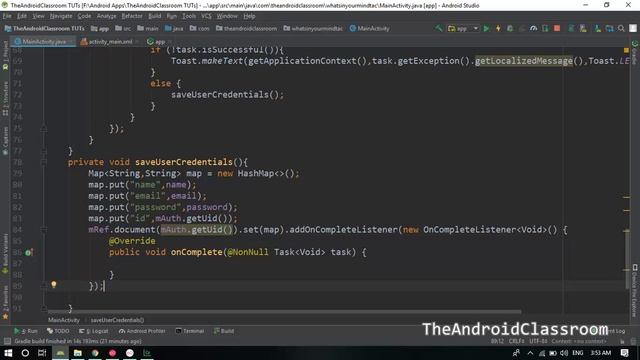Toggle the Build Variants side panel

(5, 253)
